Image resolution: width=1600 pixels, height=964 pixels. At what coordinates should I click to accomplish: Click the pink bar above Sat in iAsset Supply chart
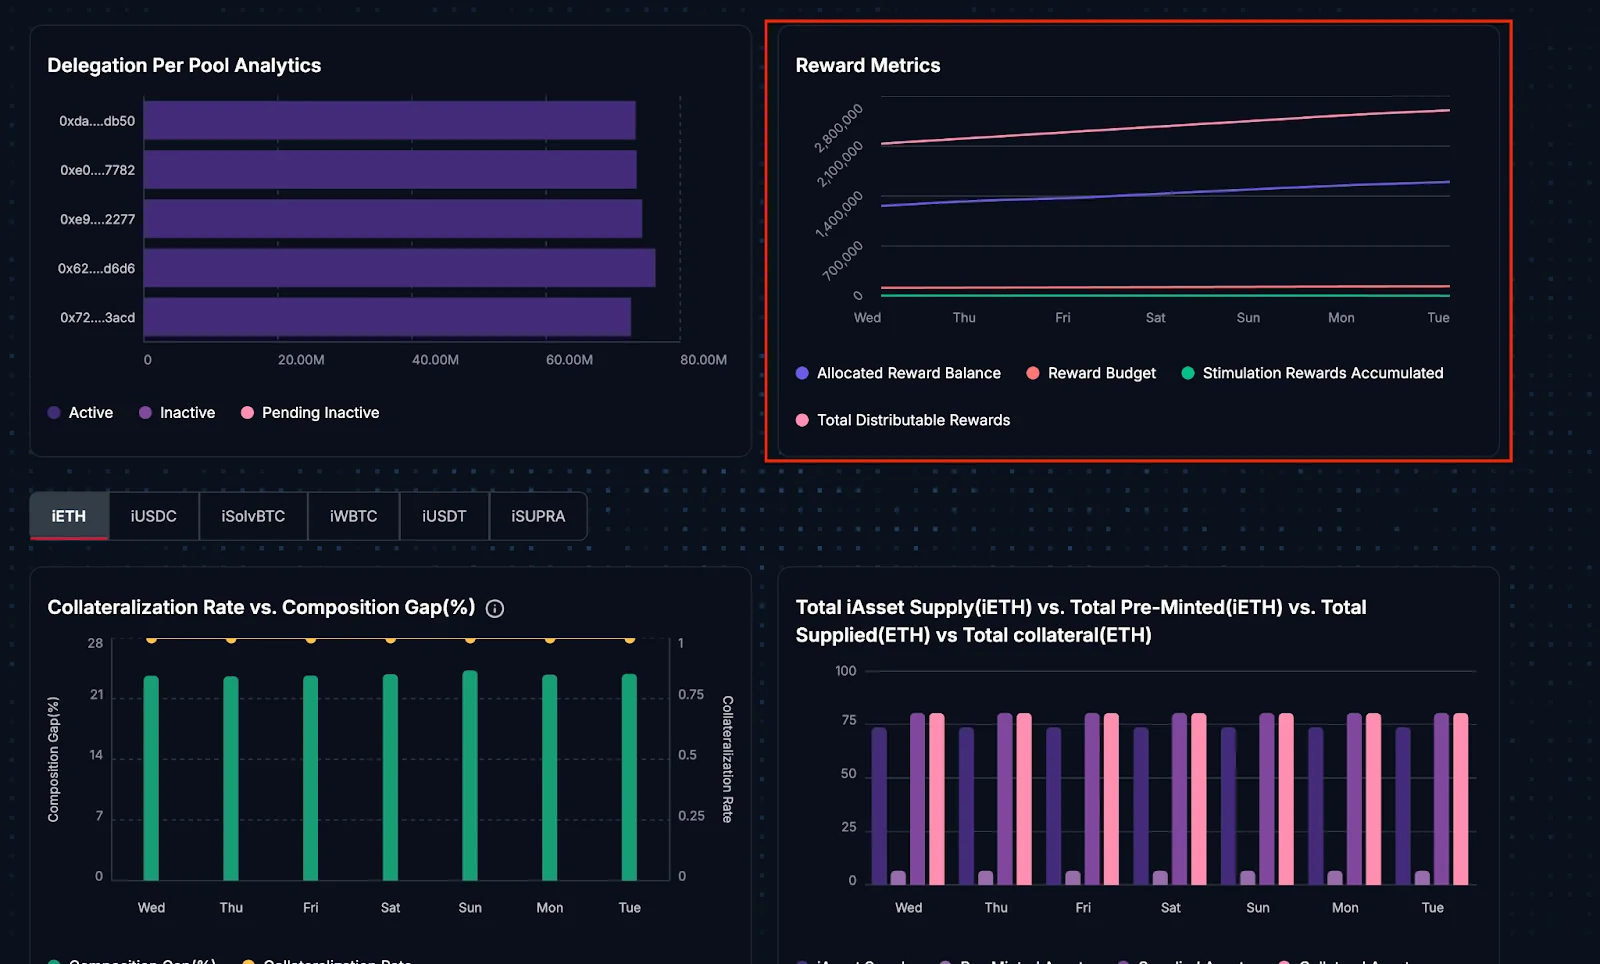click(x=1199, y=799)
